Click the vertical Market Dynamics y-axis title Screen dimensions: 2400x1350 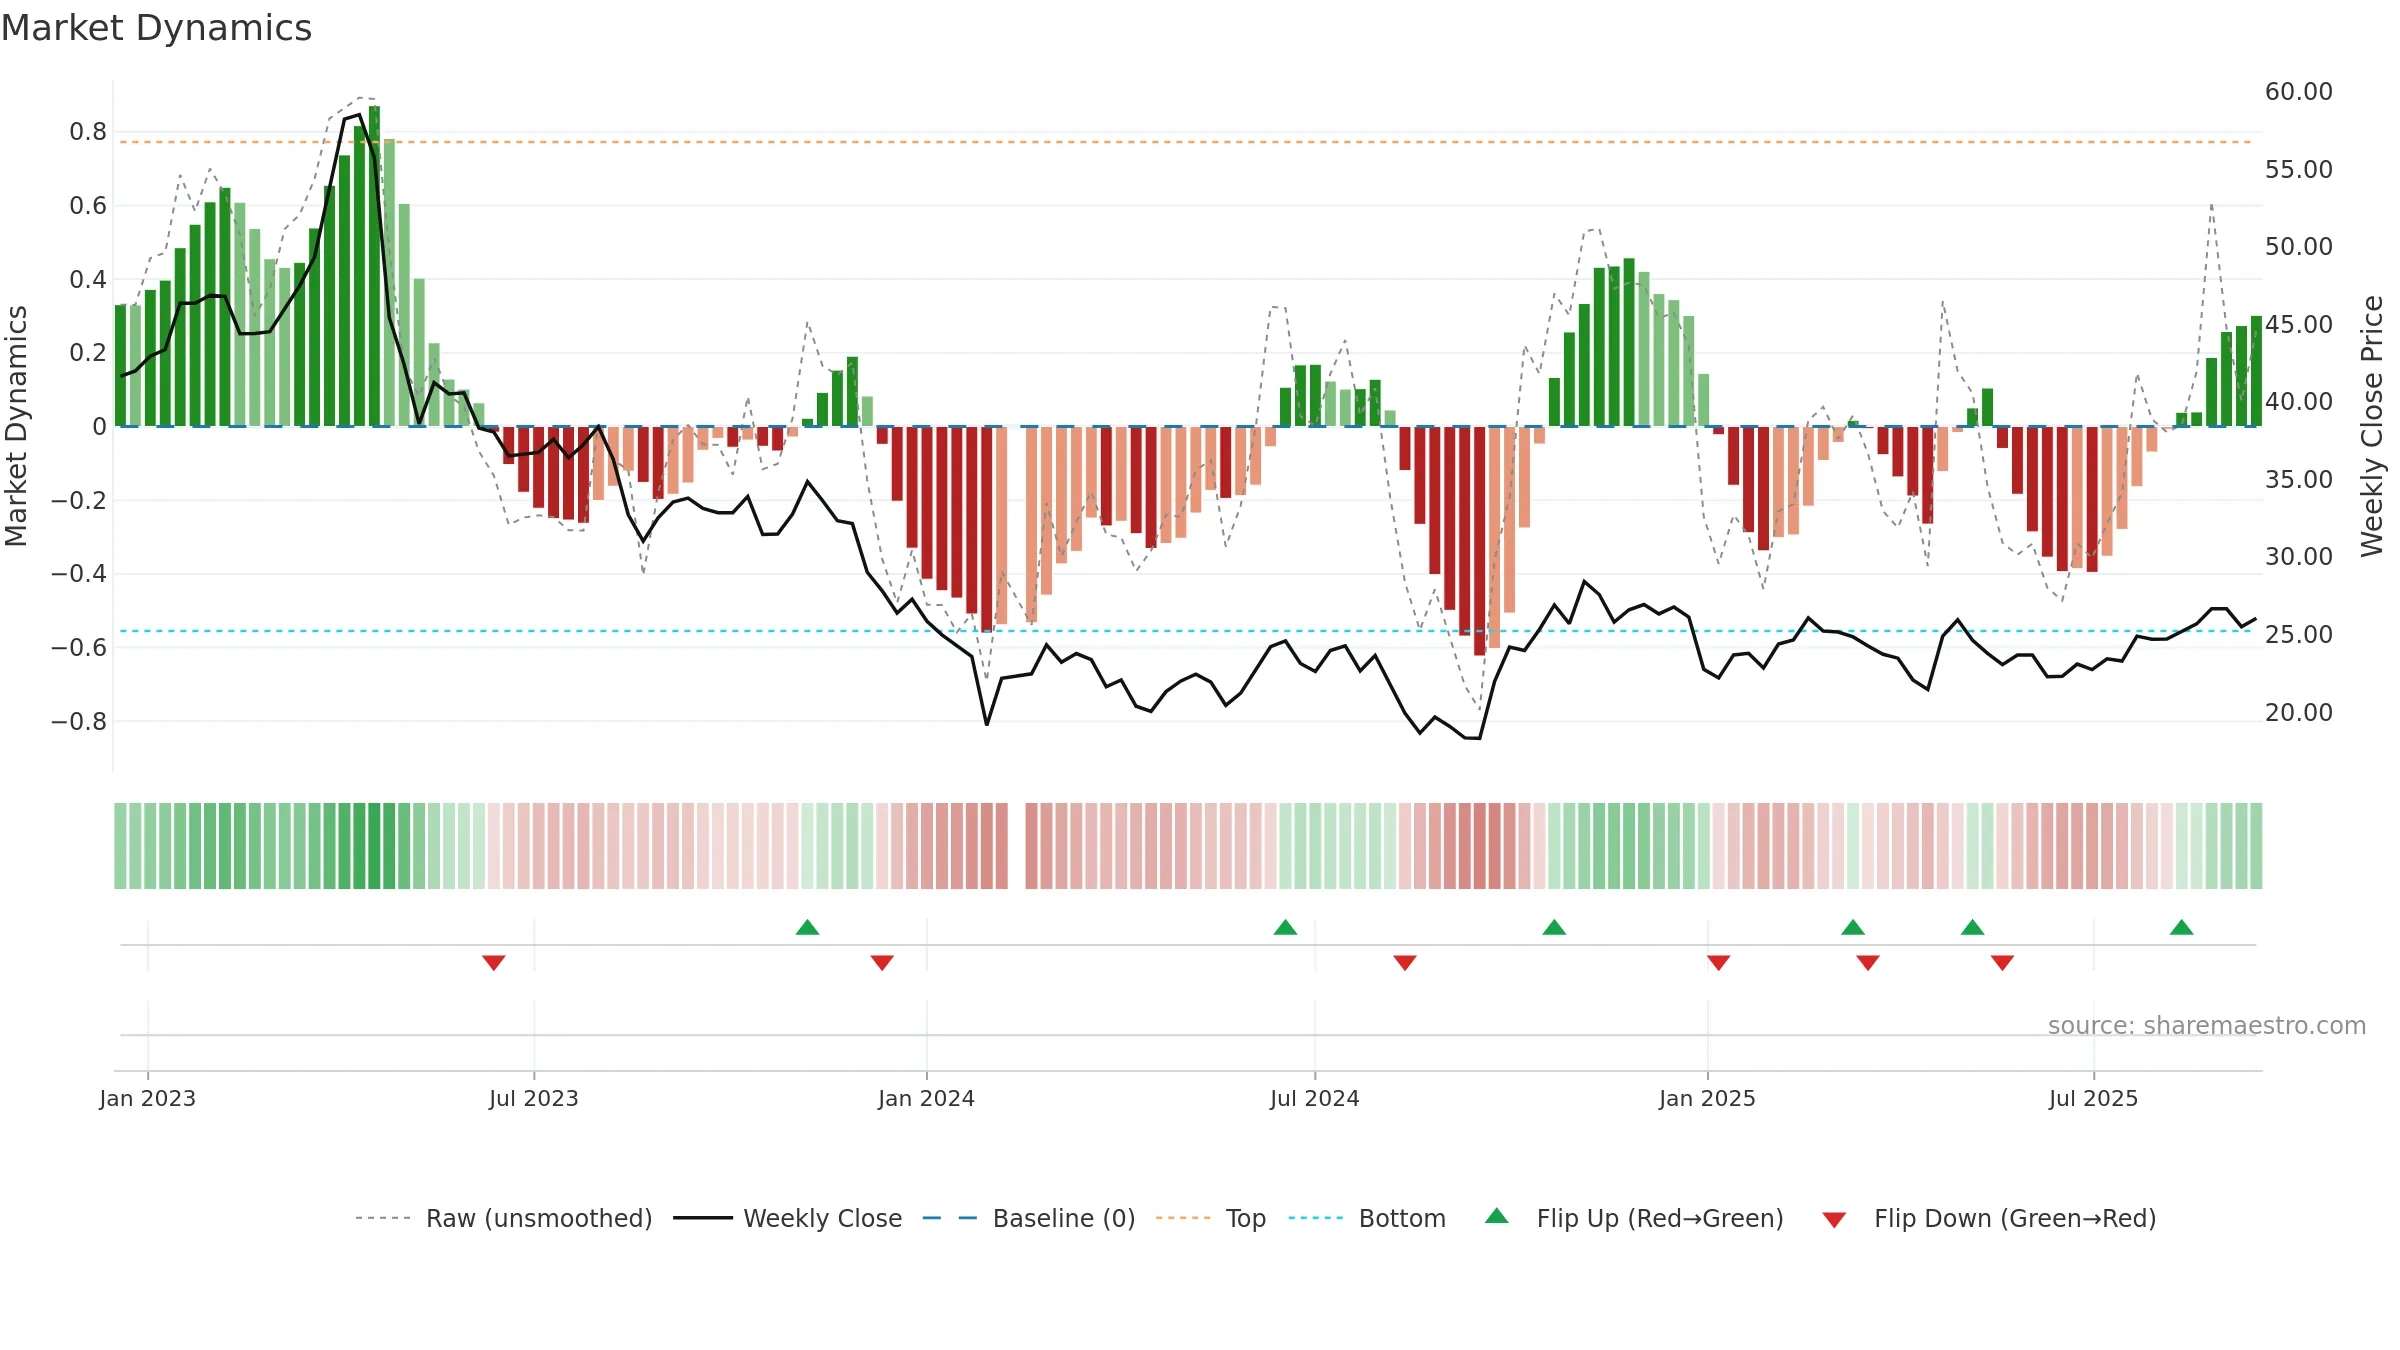coord(16,426)
